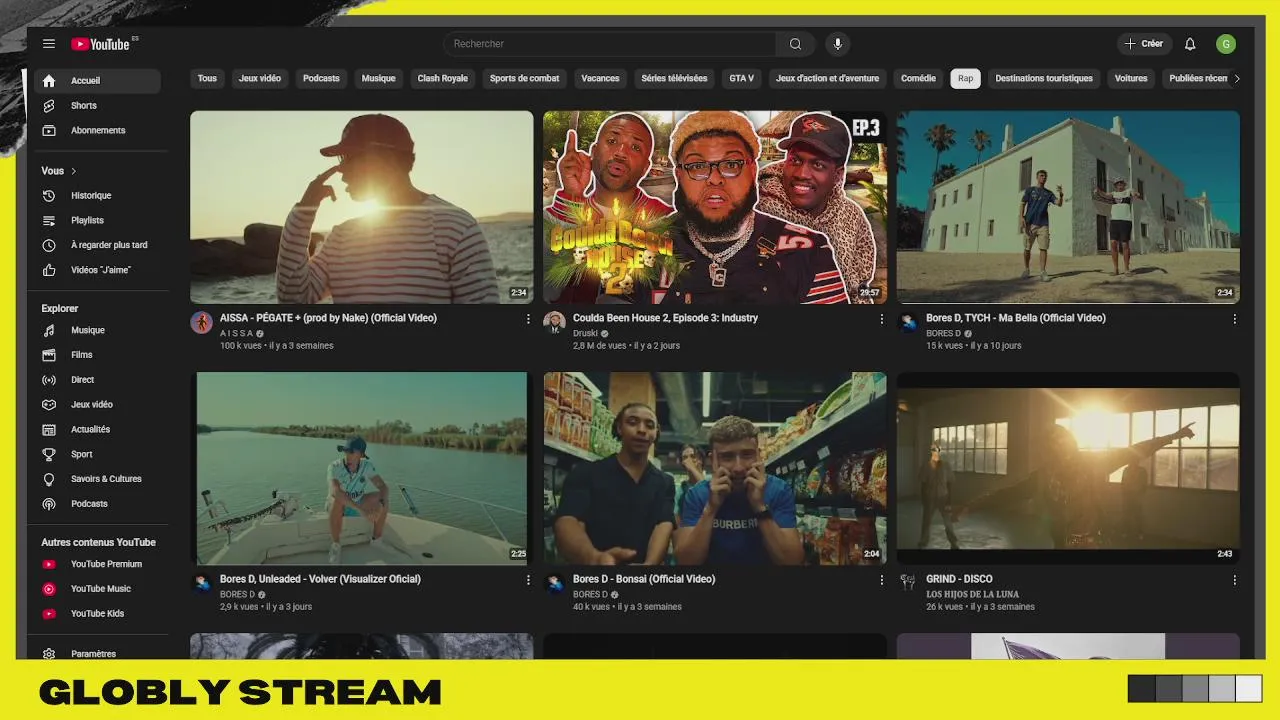This screenshot has height=720, width=1280.
Task: Open YouTube Kids link
Action: pyautogui.click(x=97, y=614)
